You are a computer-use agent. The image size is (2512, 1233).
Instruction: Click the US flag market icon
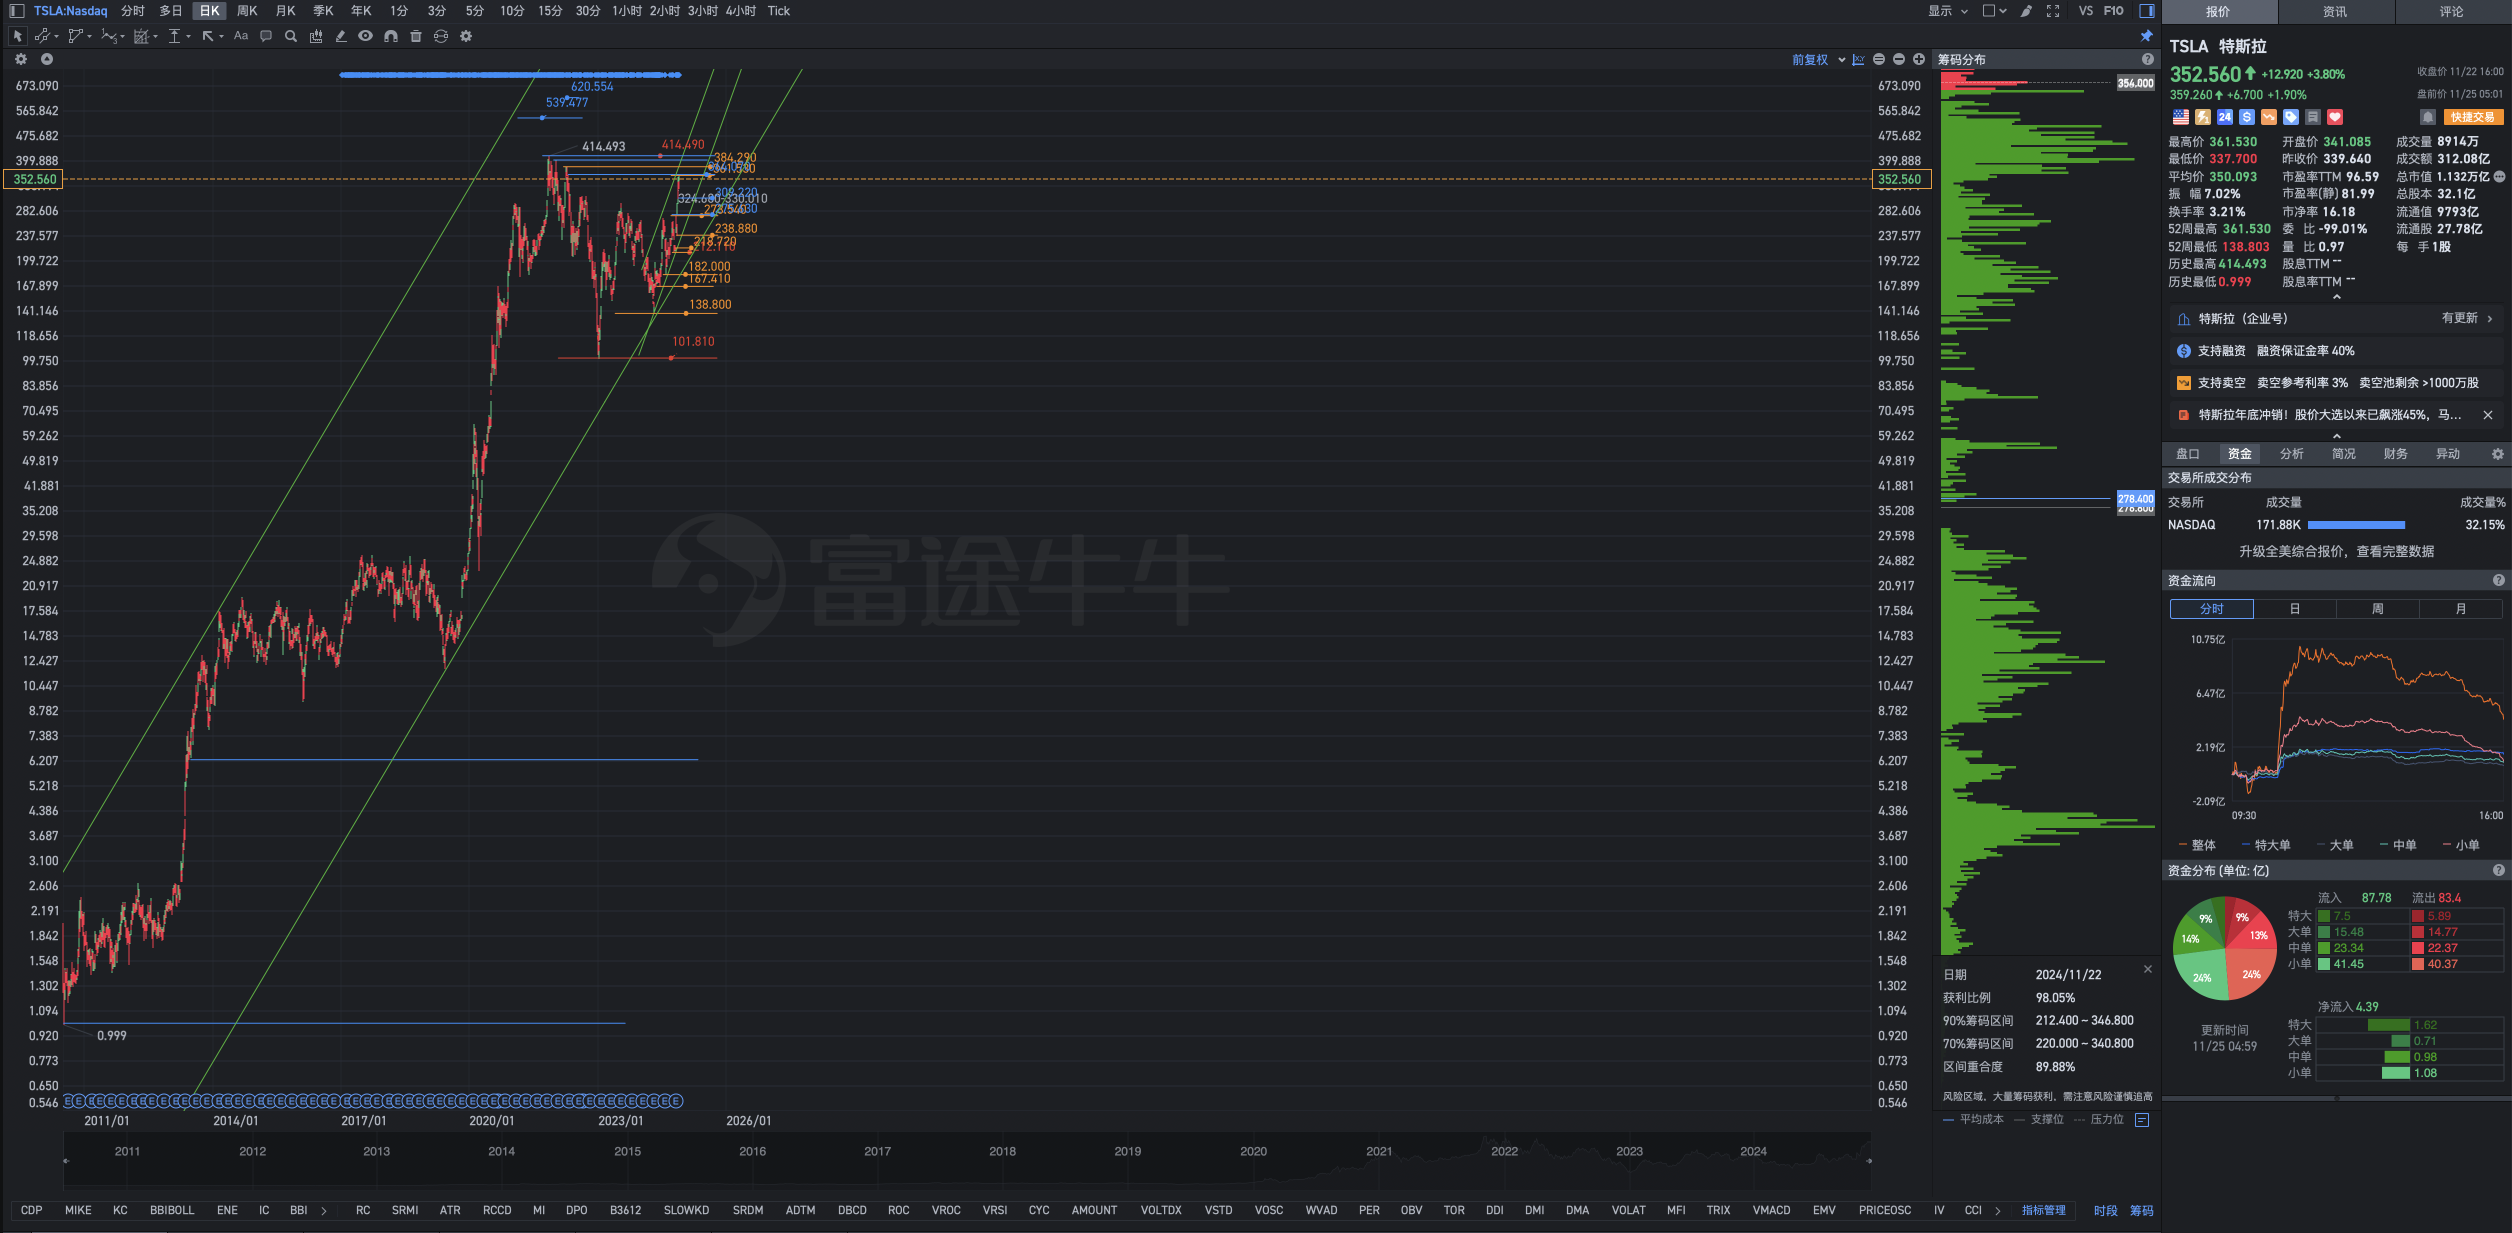click(x=2181, y=117)
